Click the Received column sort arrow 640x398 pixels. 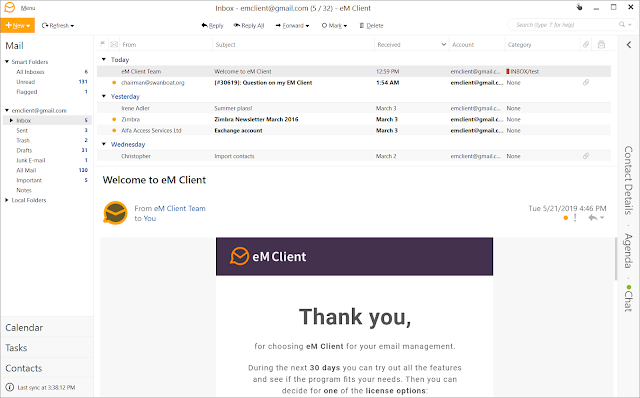click(444, 44)
